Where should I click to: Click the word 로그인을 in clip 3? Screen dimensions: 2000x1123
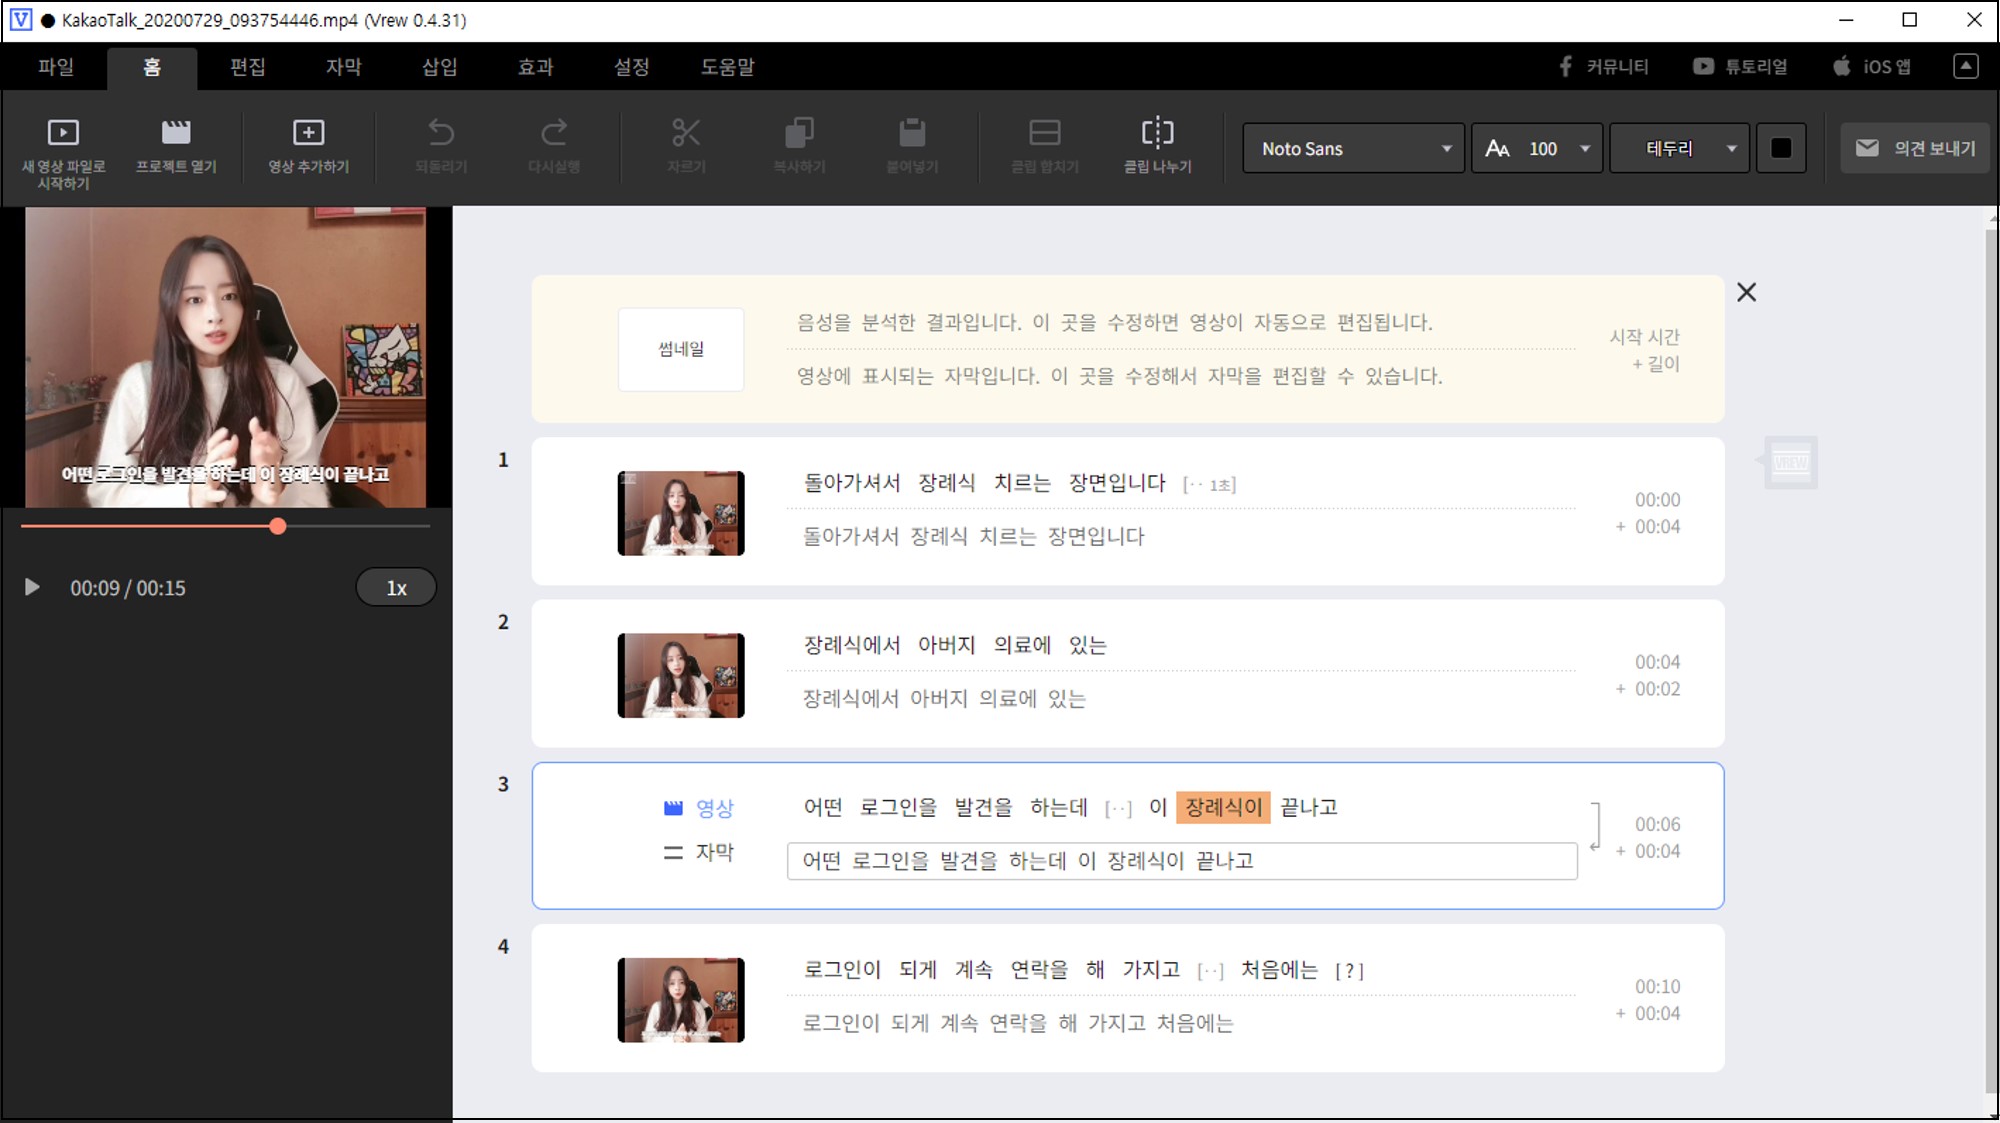click(898, 807)
